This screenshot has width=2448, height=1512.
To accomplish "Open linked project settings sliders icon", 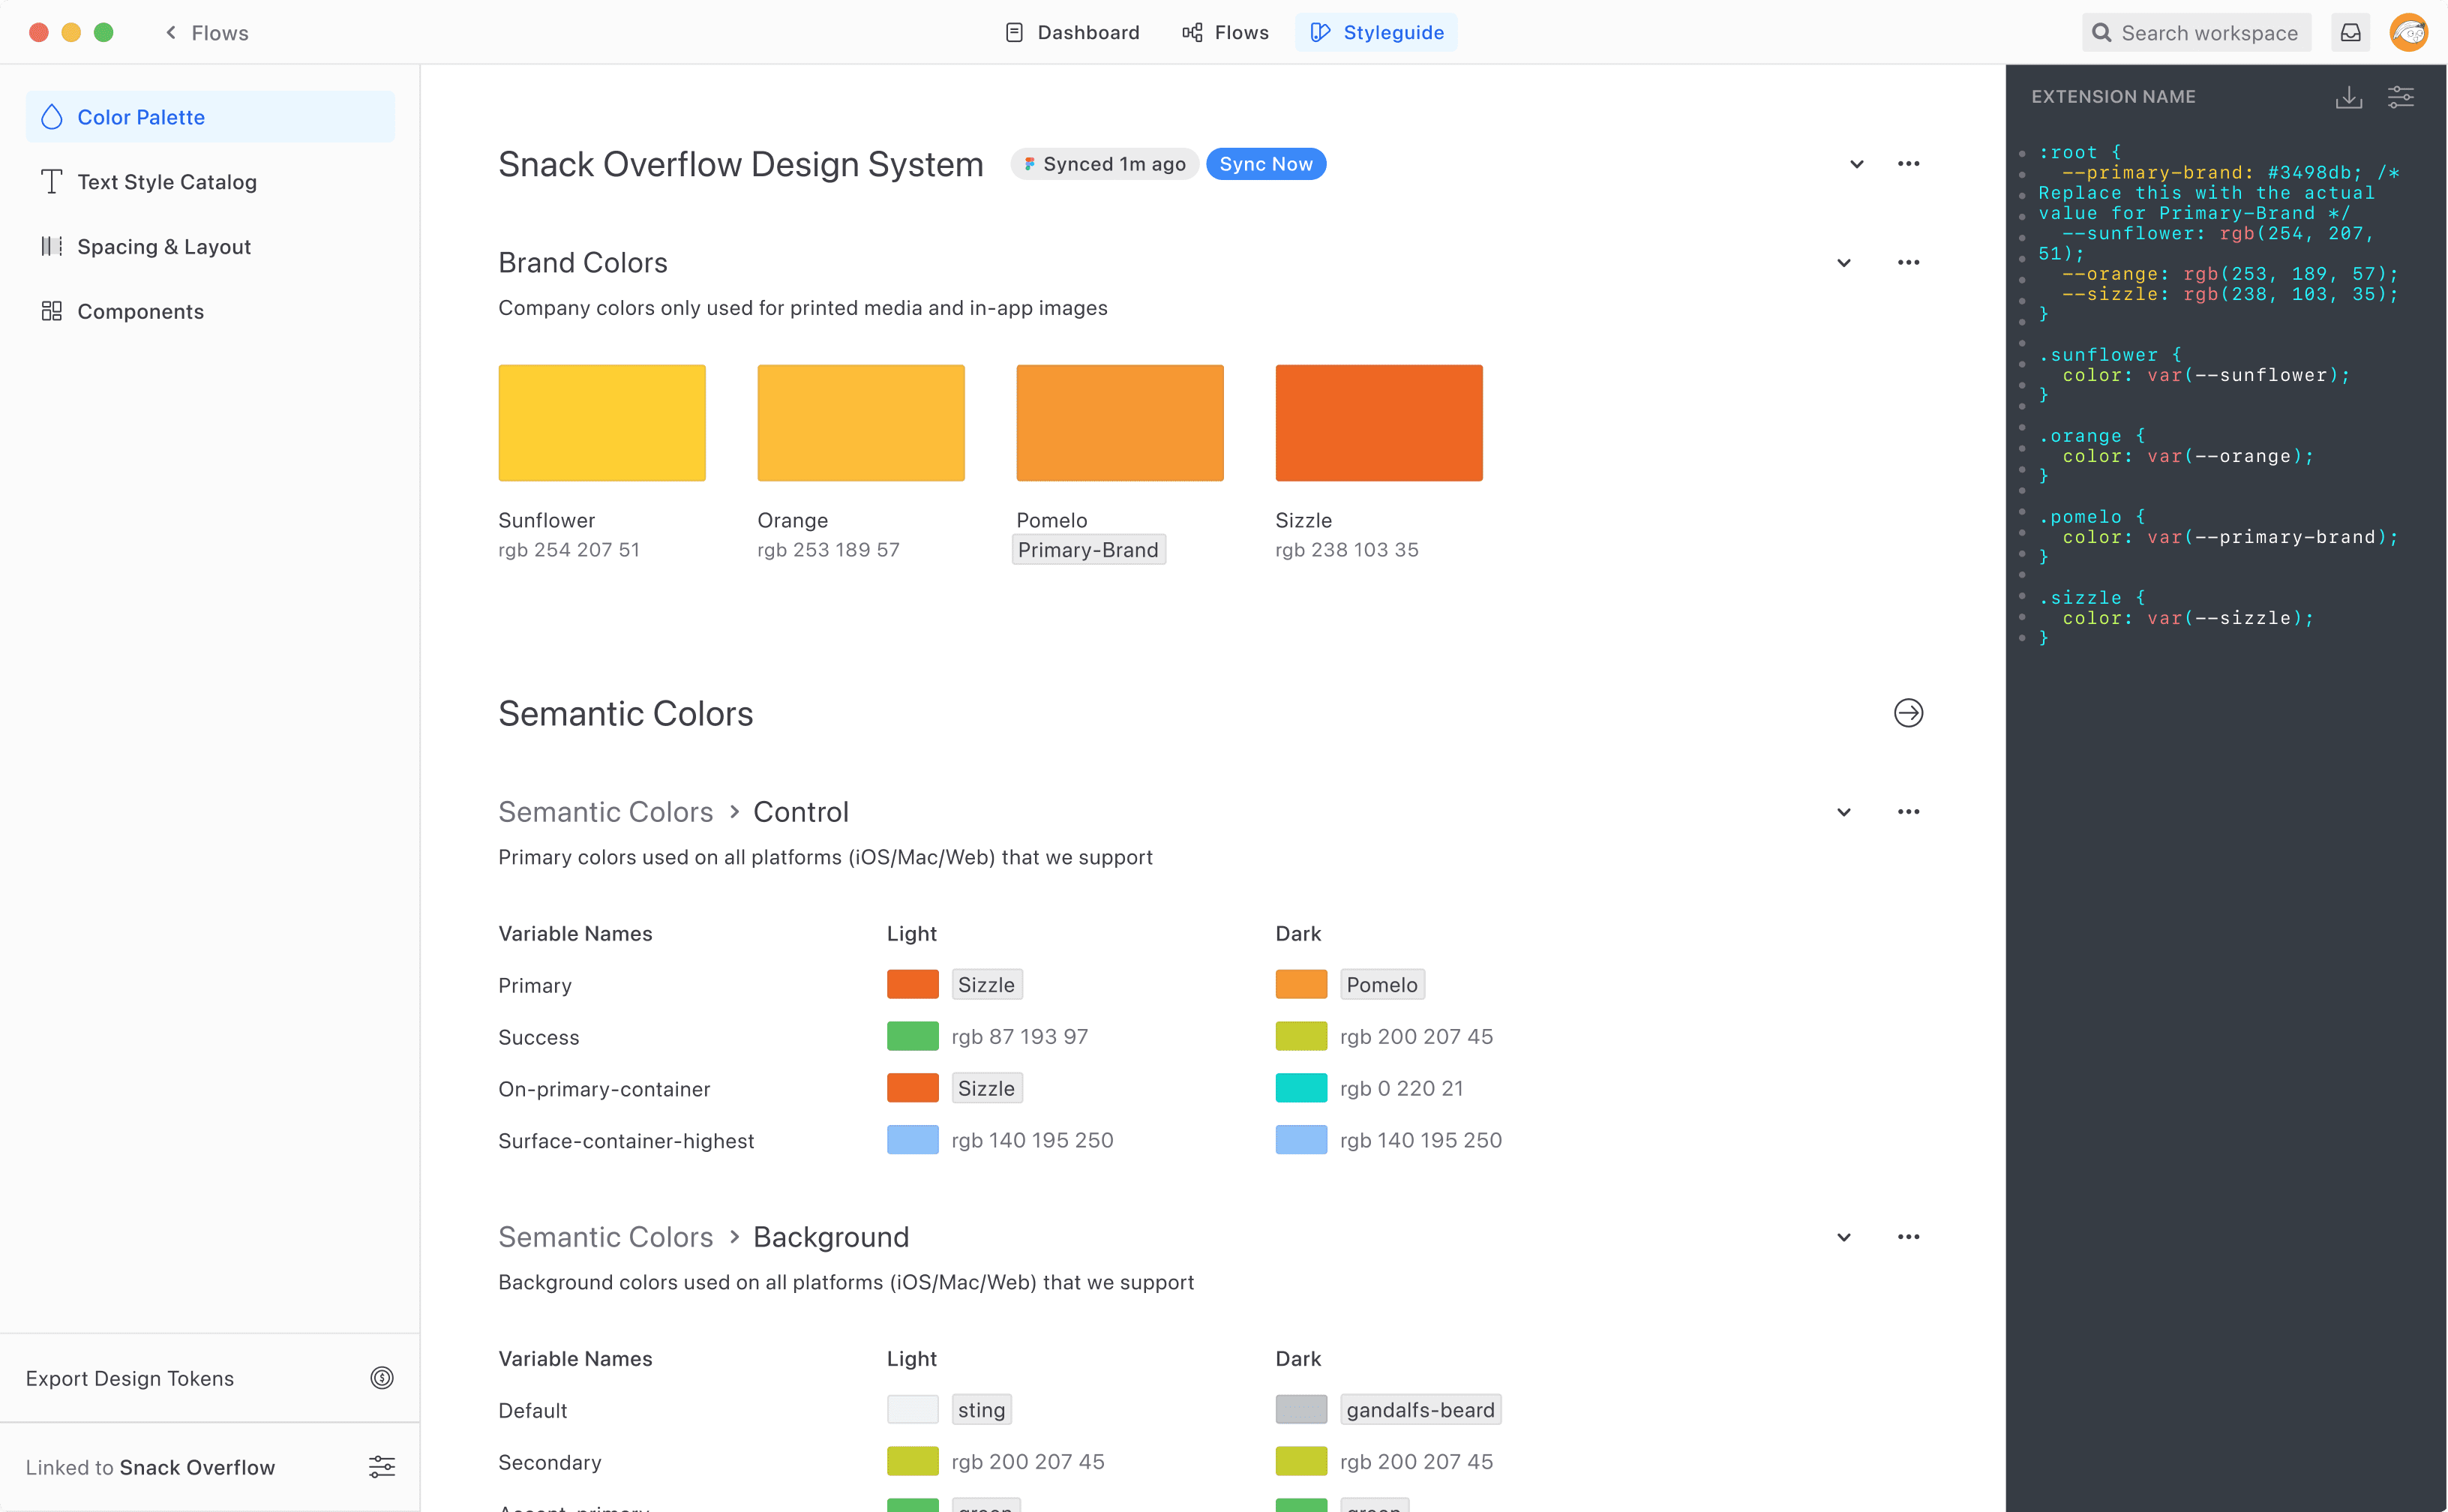I will point(381,1467).
